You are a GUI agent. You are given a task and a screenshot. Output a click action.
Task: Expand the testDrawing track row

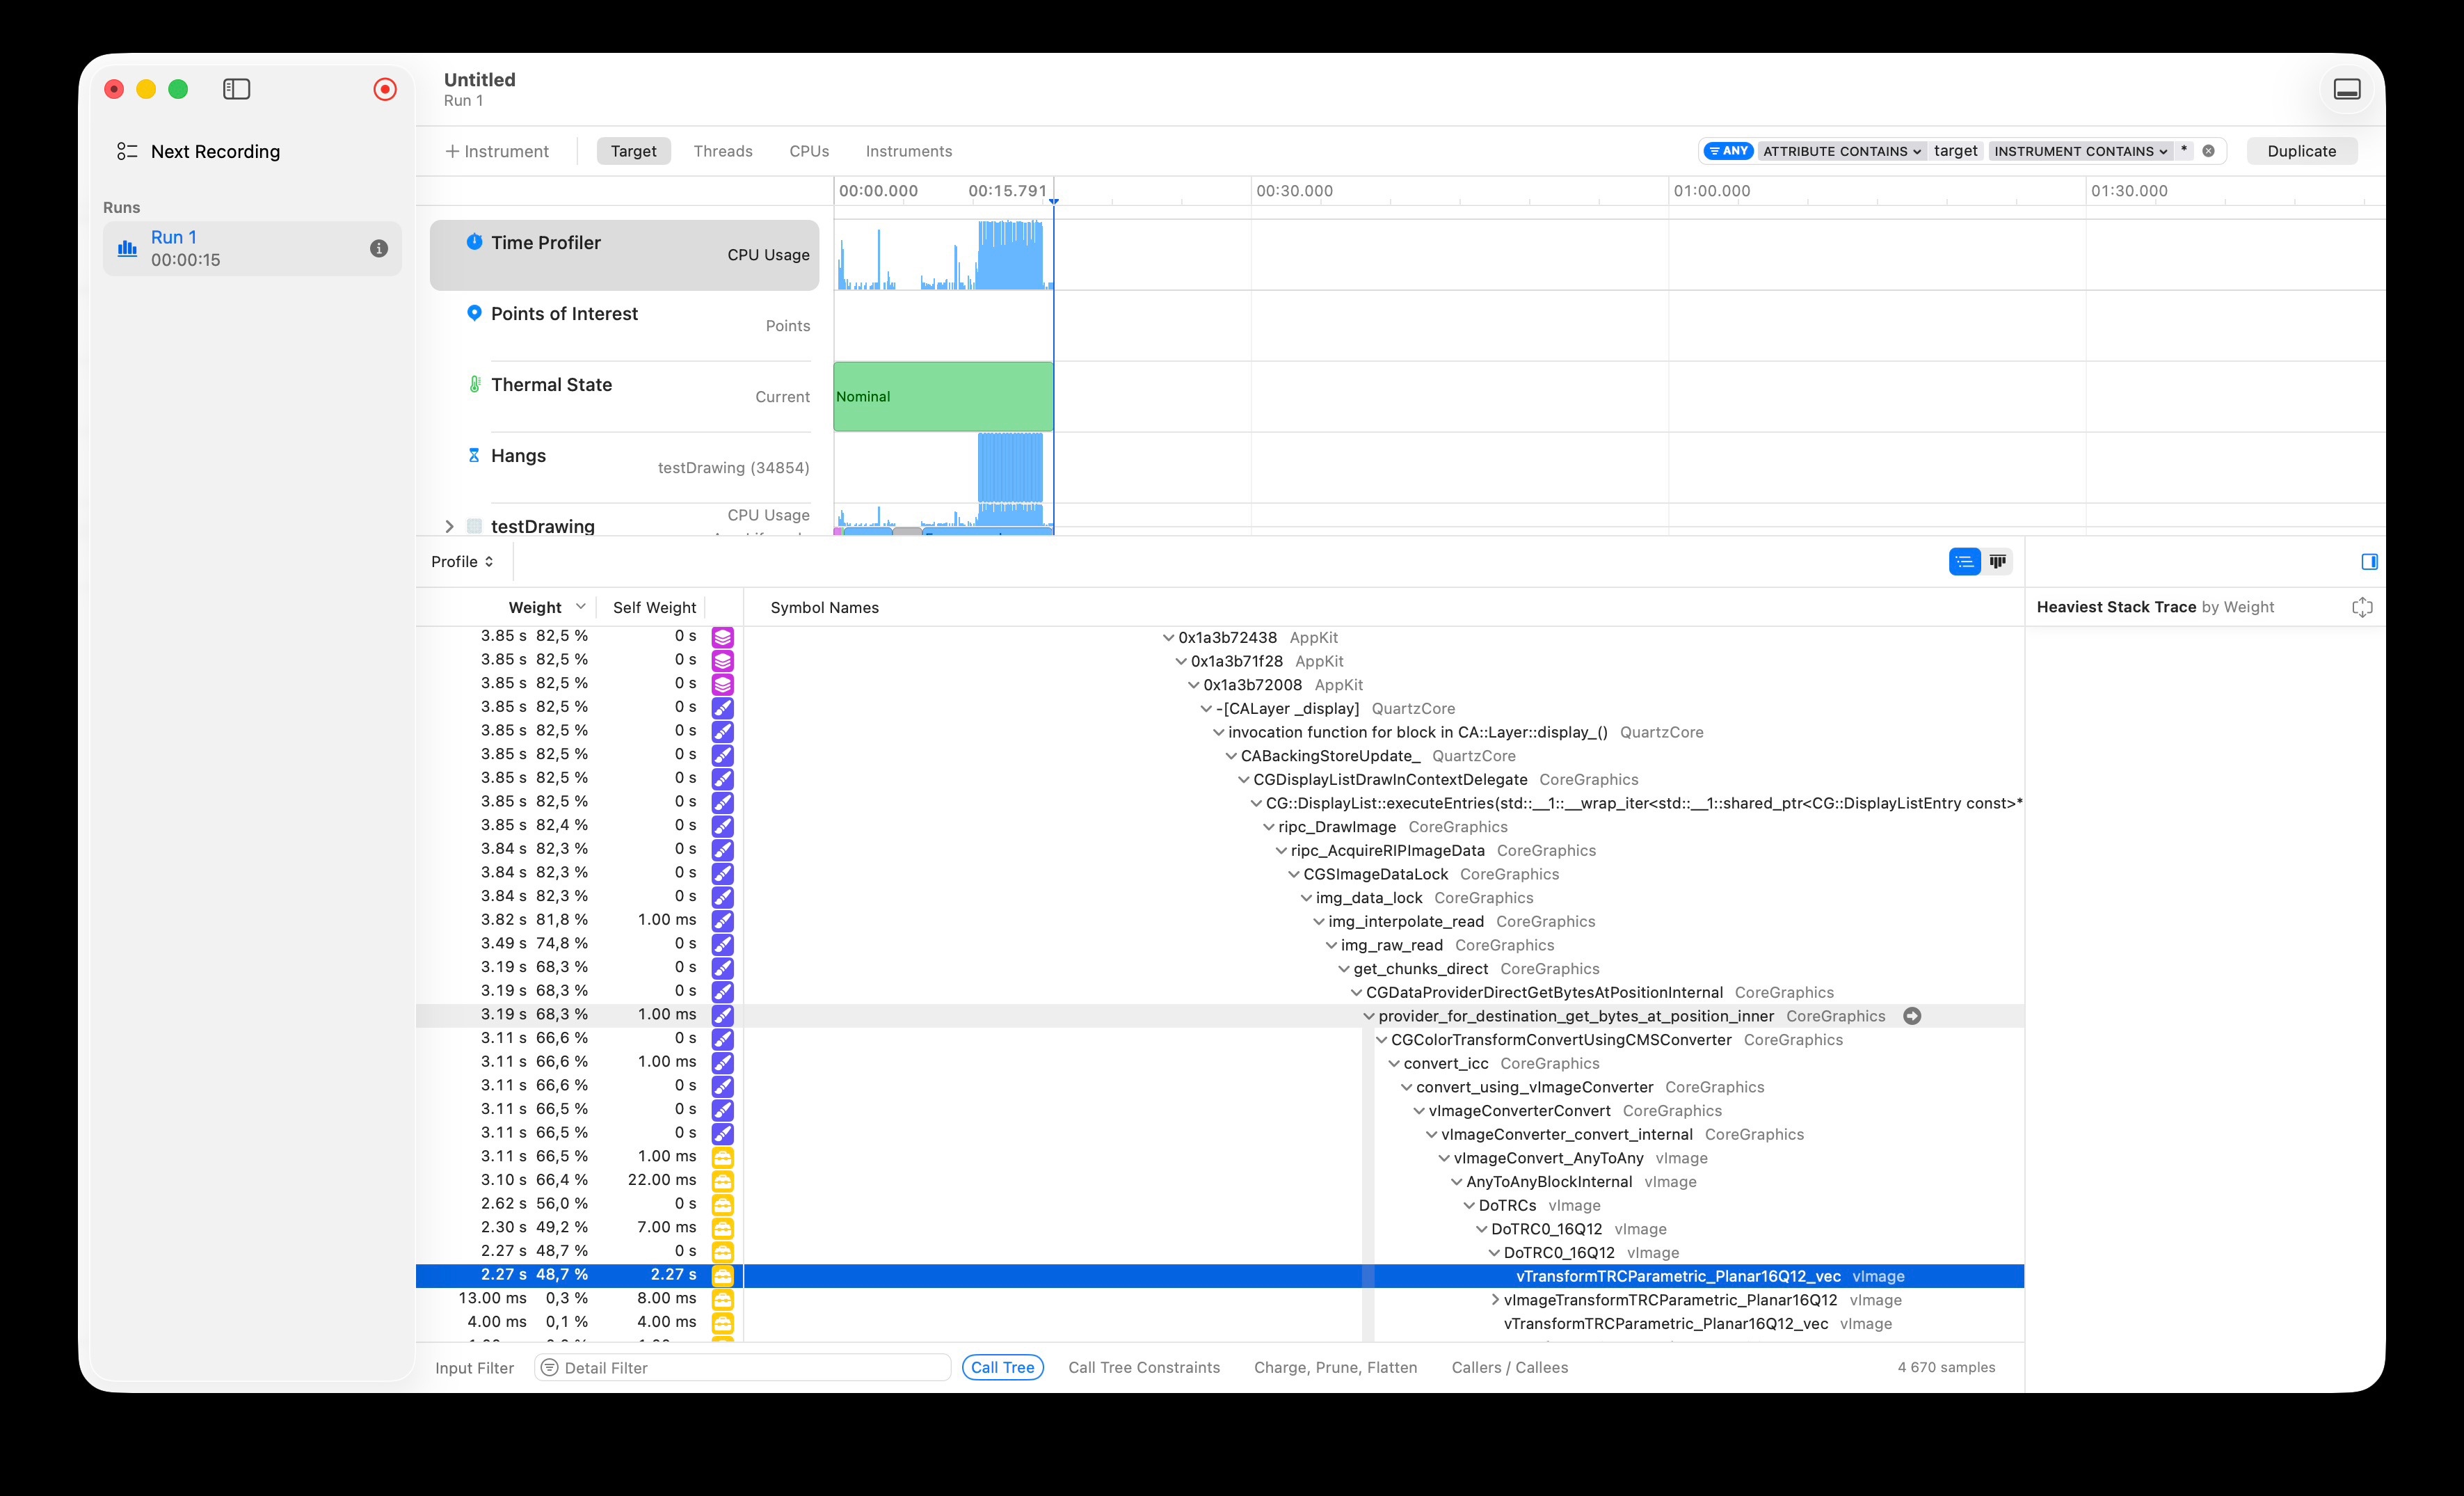[x=449, y=526]
